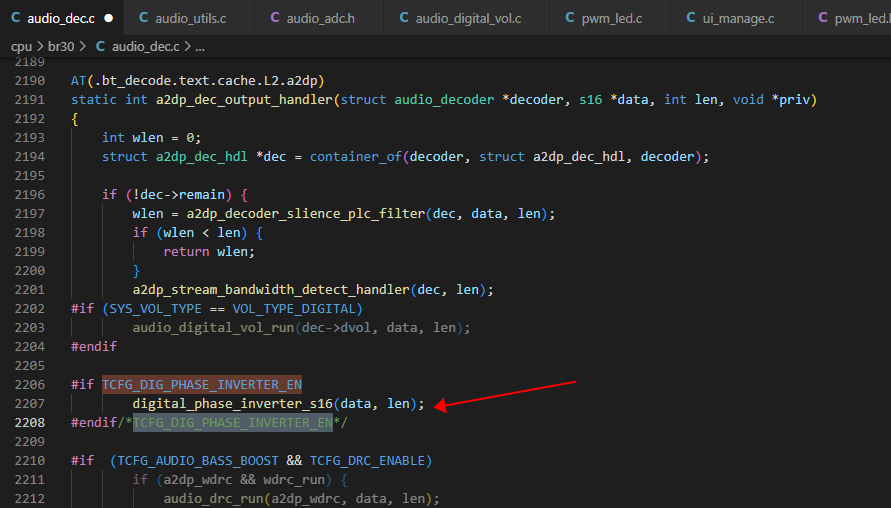Image resolution: width=891 pixels, height=508 pixels.
Task: Click '#endif' on line 2204
Action: pos(94,347)
